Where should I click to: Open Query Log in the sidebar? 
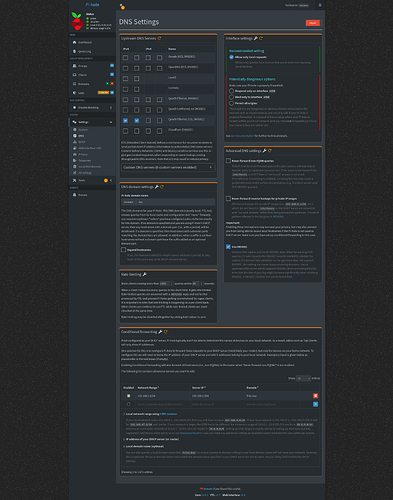point(92,51)
